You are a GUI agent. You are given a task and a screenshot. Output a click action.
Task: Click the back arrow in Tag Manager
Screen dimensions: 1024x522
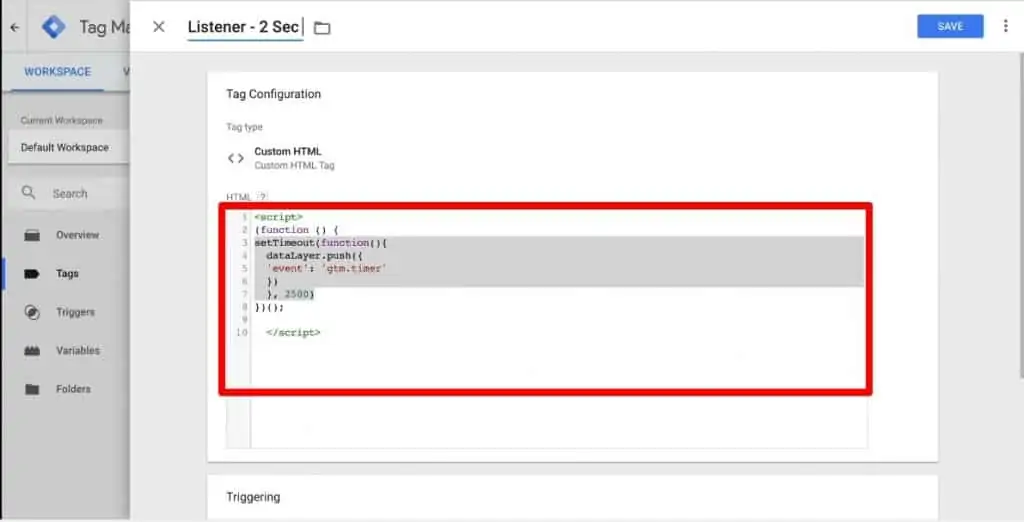[x=15, y=27]
